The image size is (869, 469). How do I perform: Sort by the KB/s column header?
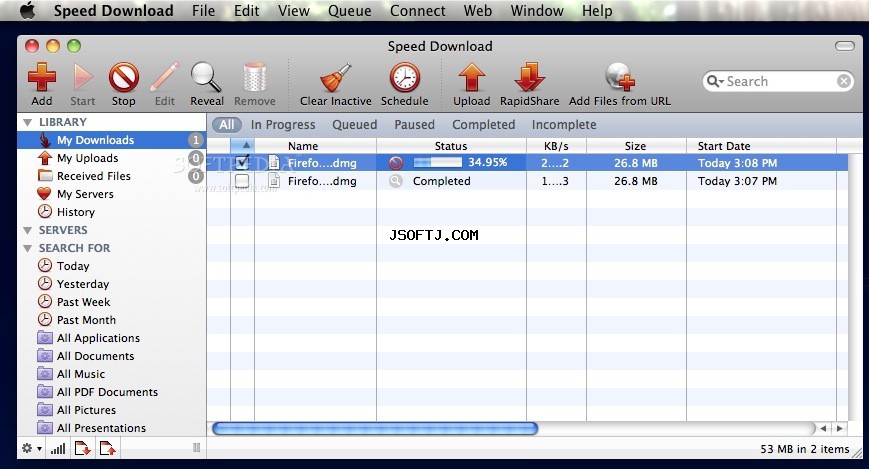click(x=556, y=146)
